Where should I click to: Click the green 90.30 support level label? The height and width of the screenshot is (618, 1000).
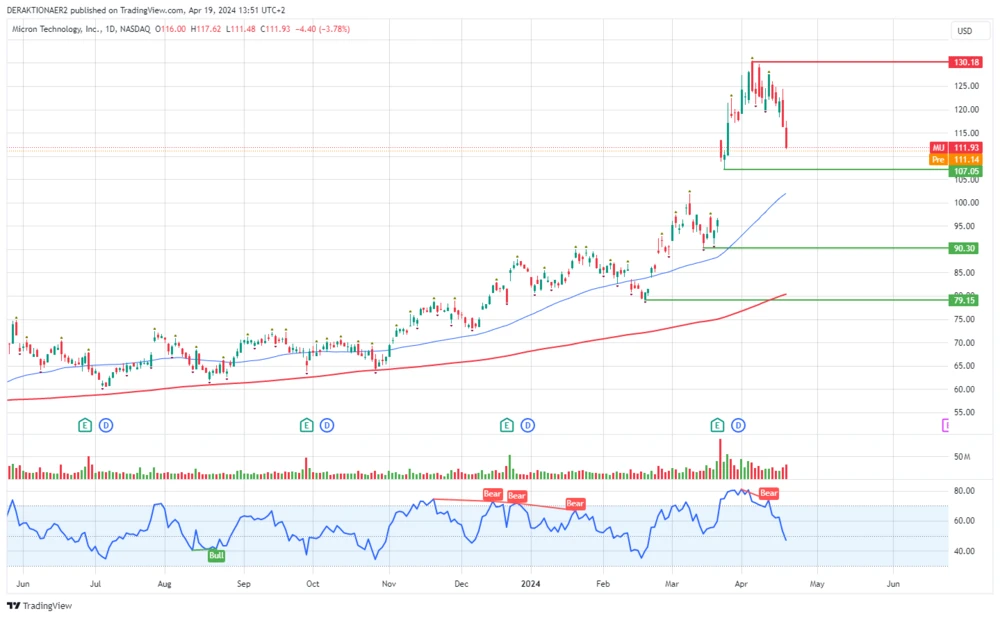pos(964,247)
